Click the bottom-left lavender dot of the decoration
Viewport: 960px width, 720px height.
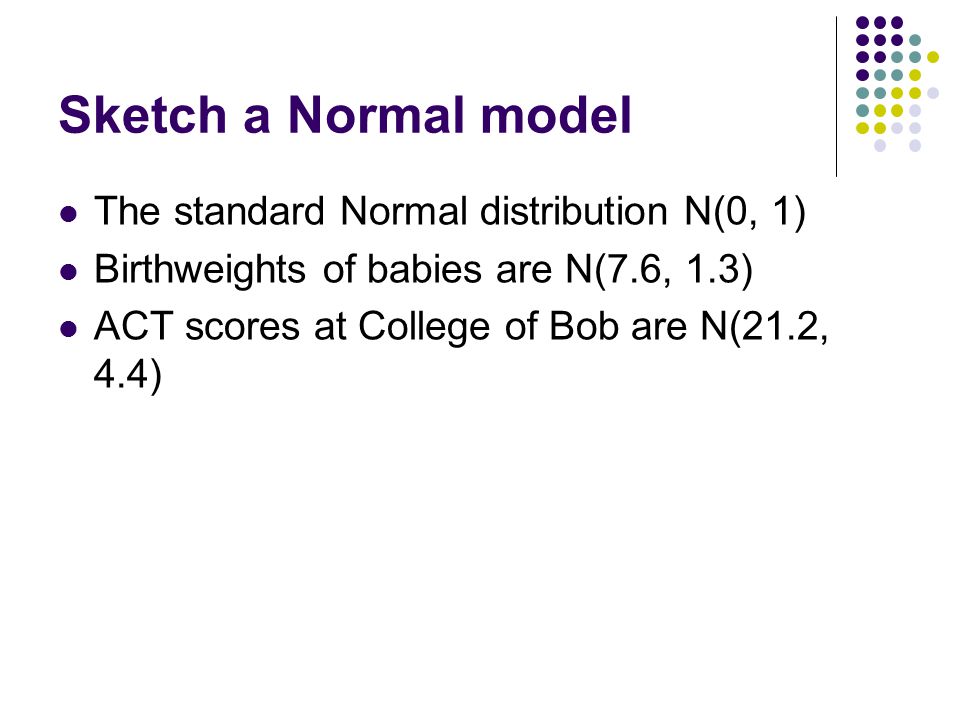[x=880, y=146]
